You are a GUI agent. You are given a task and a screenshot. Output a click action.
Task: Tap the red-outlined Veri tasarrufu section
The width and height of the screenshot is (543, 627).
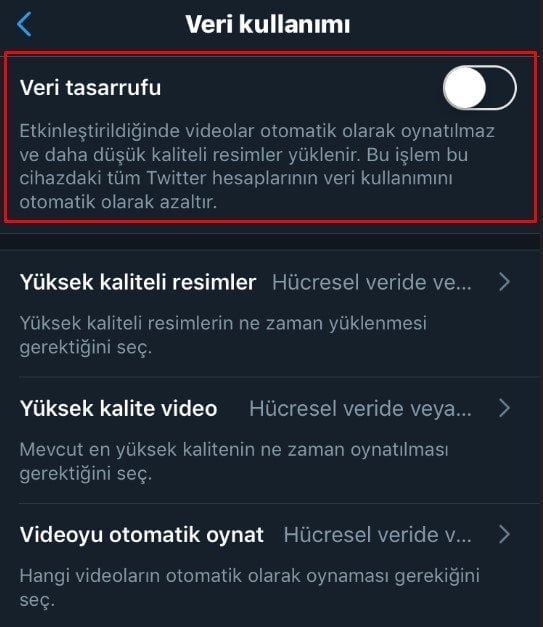[x=271, y=137]
